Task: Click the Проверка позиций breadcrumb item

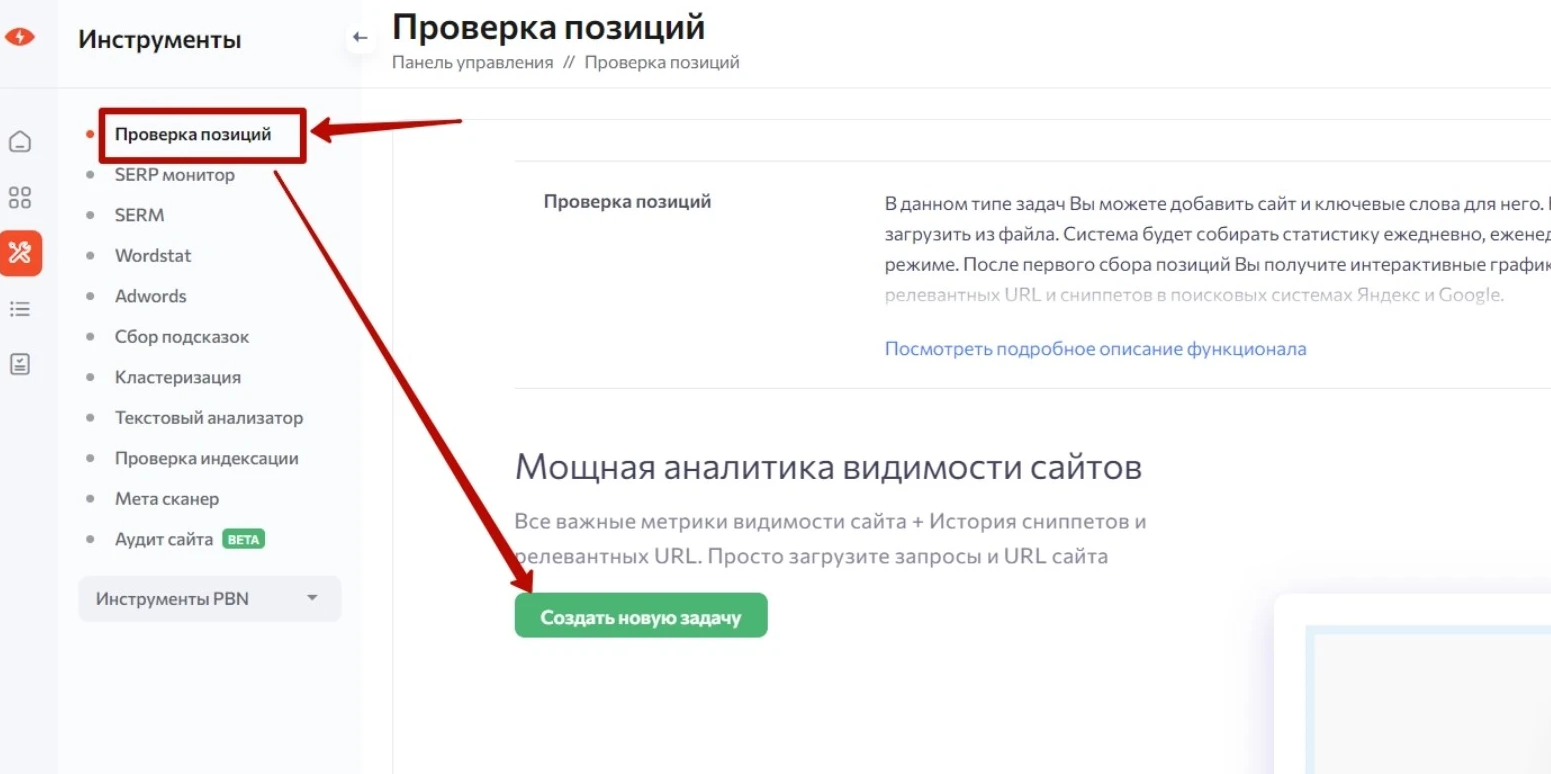Action: point(662,62)
